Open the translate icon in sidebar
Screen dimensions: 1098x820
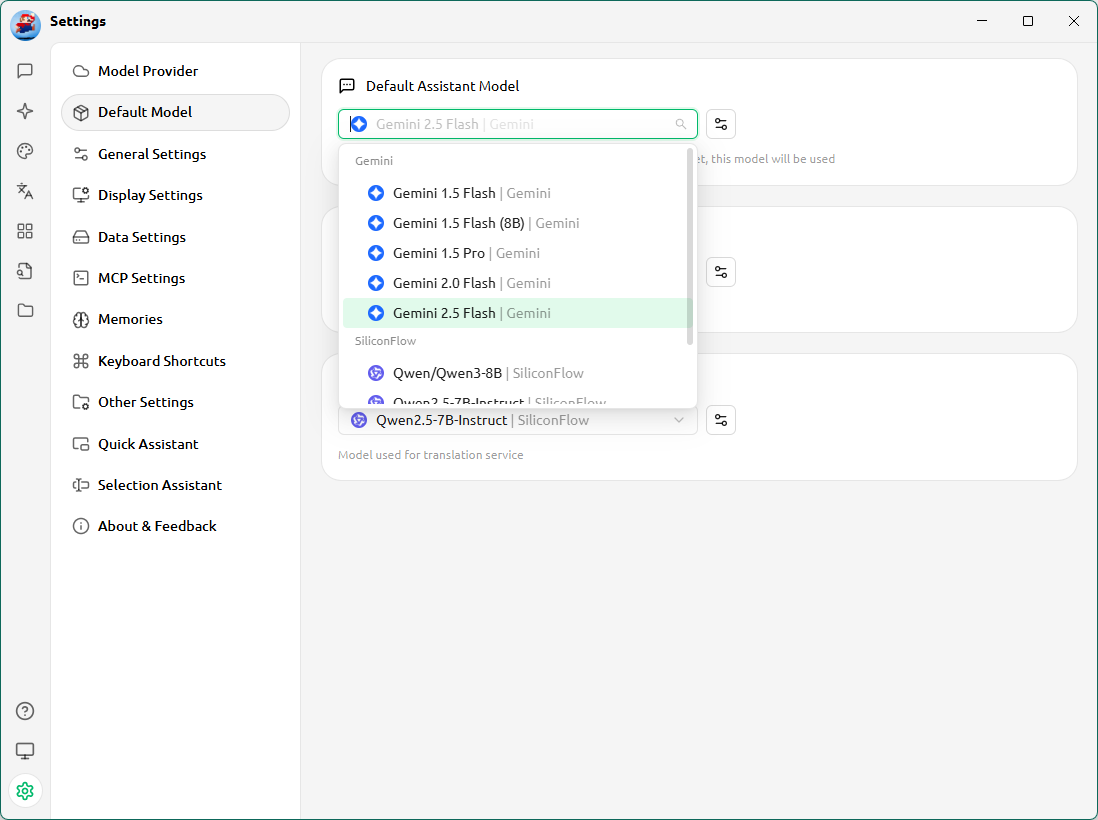point(25,191)
